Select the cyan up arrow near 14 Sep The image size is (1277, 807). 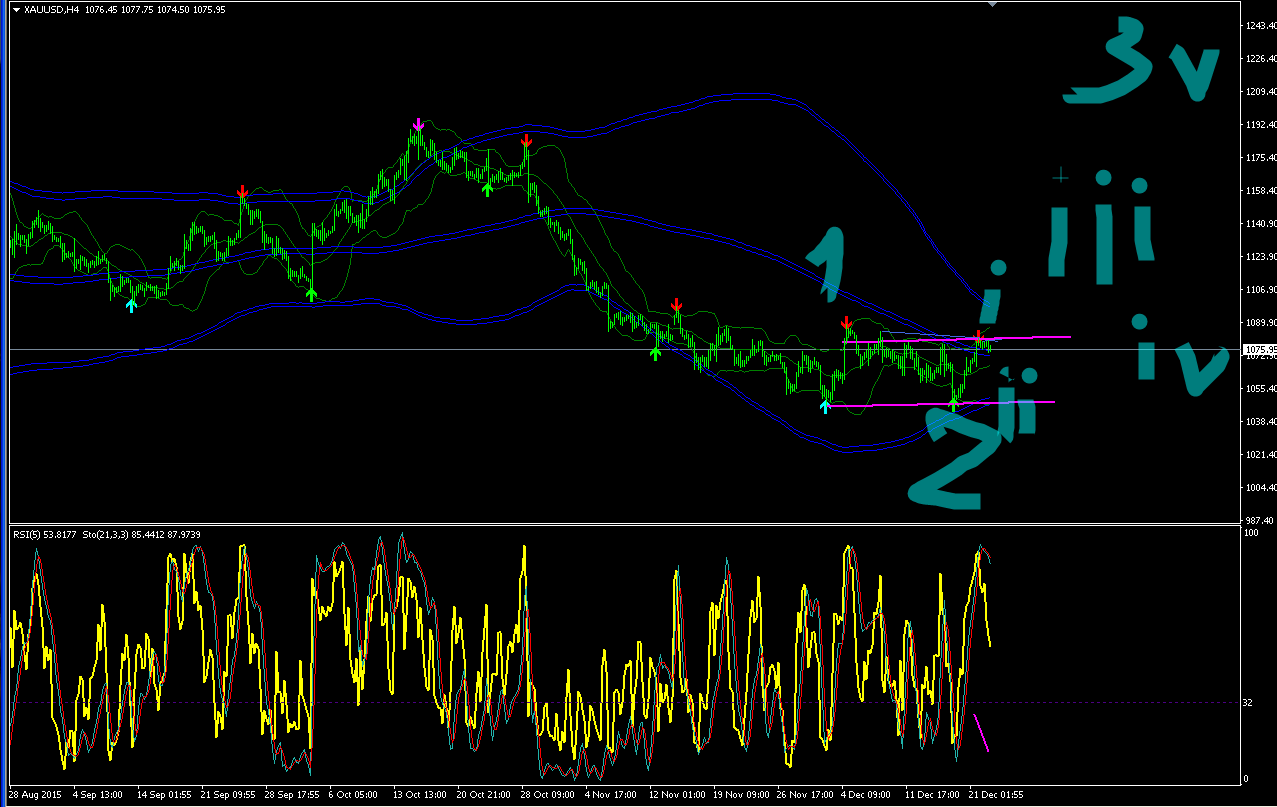coord(130,305)
